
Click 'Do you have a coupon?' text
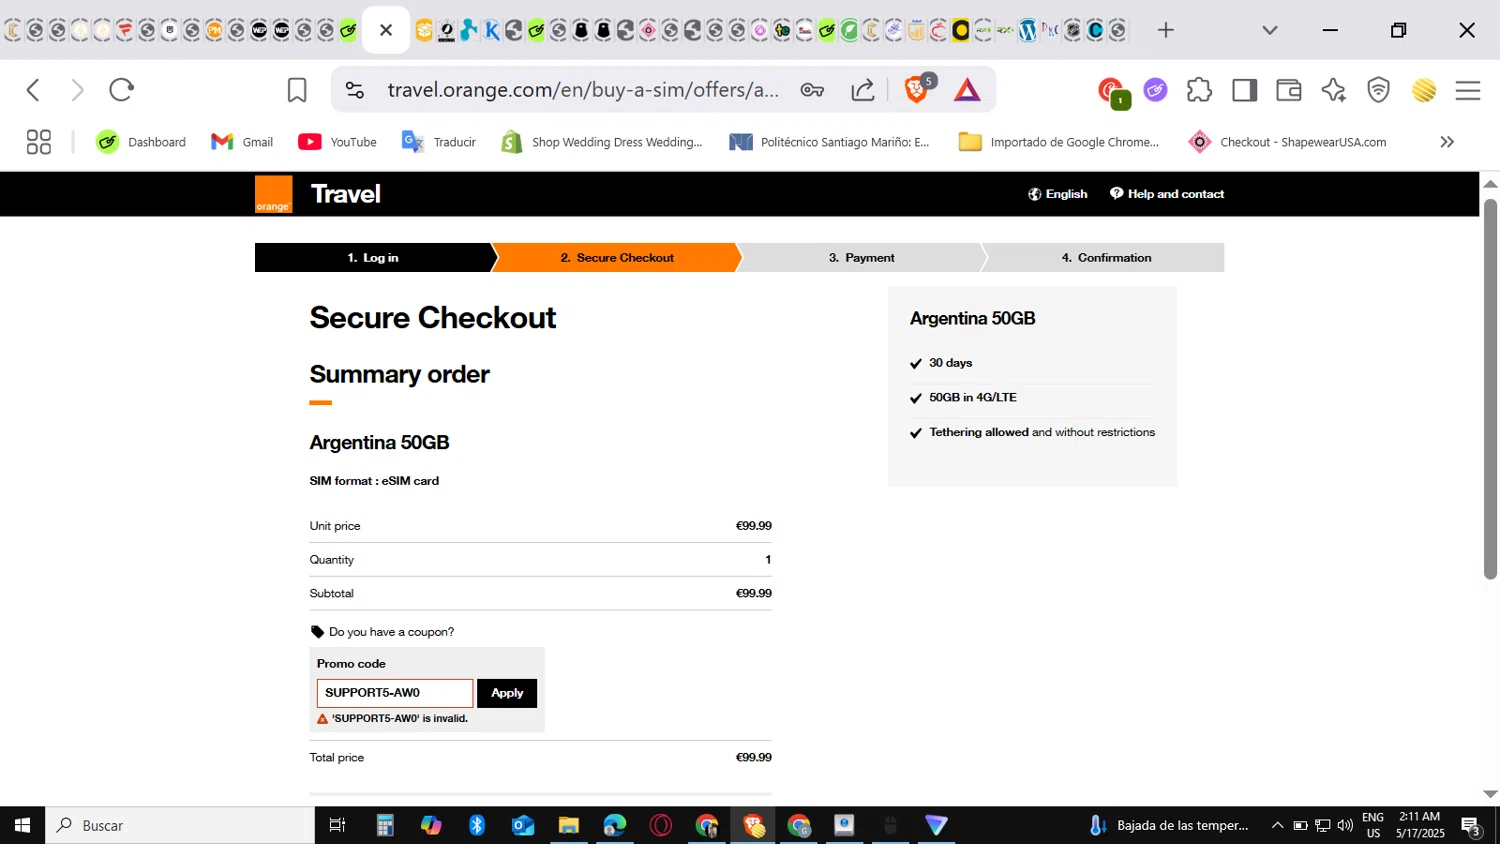pos(391,632)
